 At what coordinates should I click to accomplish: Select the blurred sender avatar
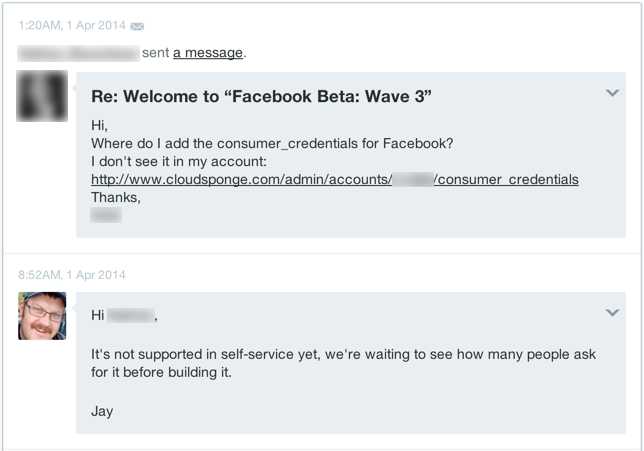pyautogui.click(x=42, y=96)
